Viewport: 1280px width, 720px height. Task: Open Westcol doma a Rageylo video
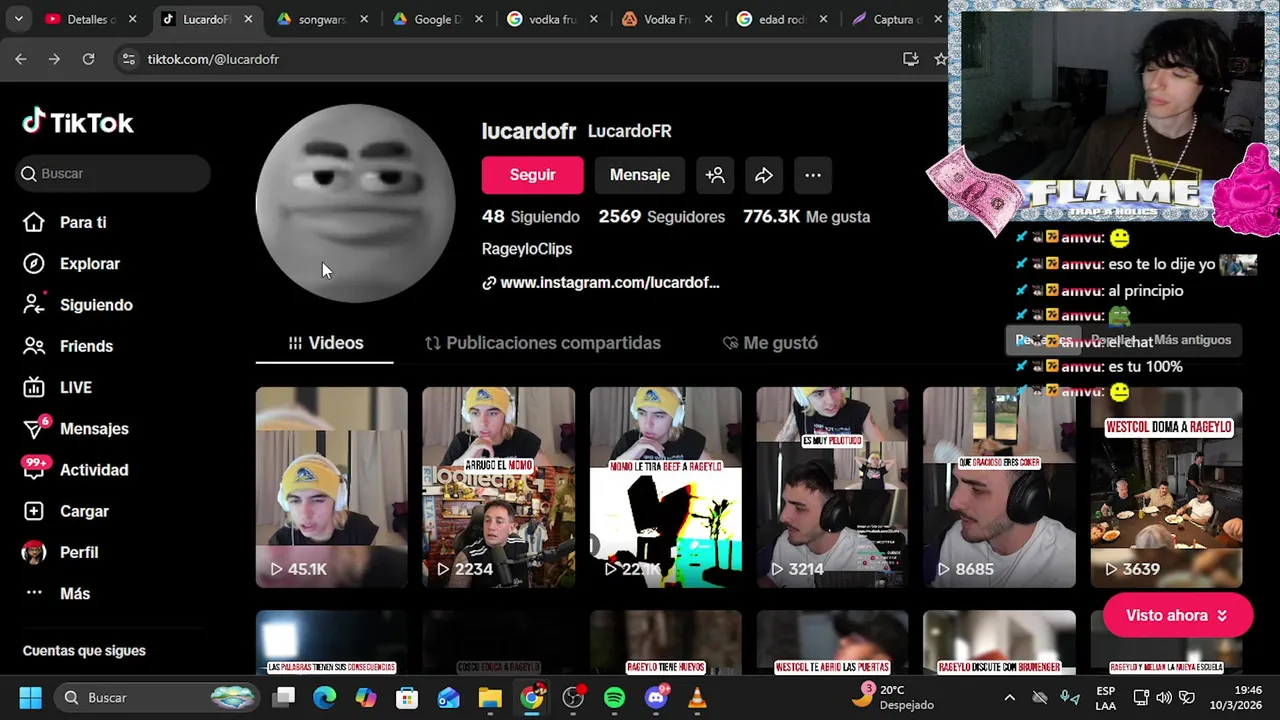[1166, 487]
